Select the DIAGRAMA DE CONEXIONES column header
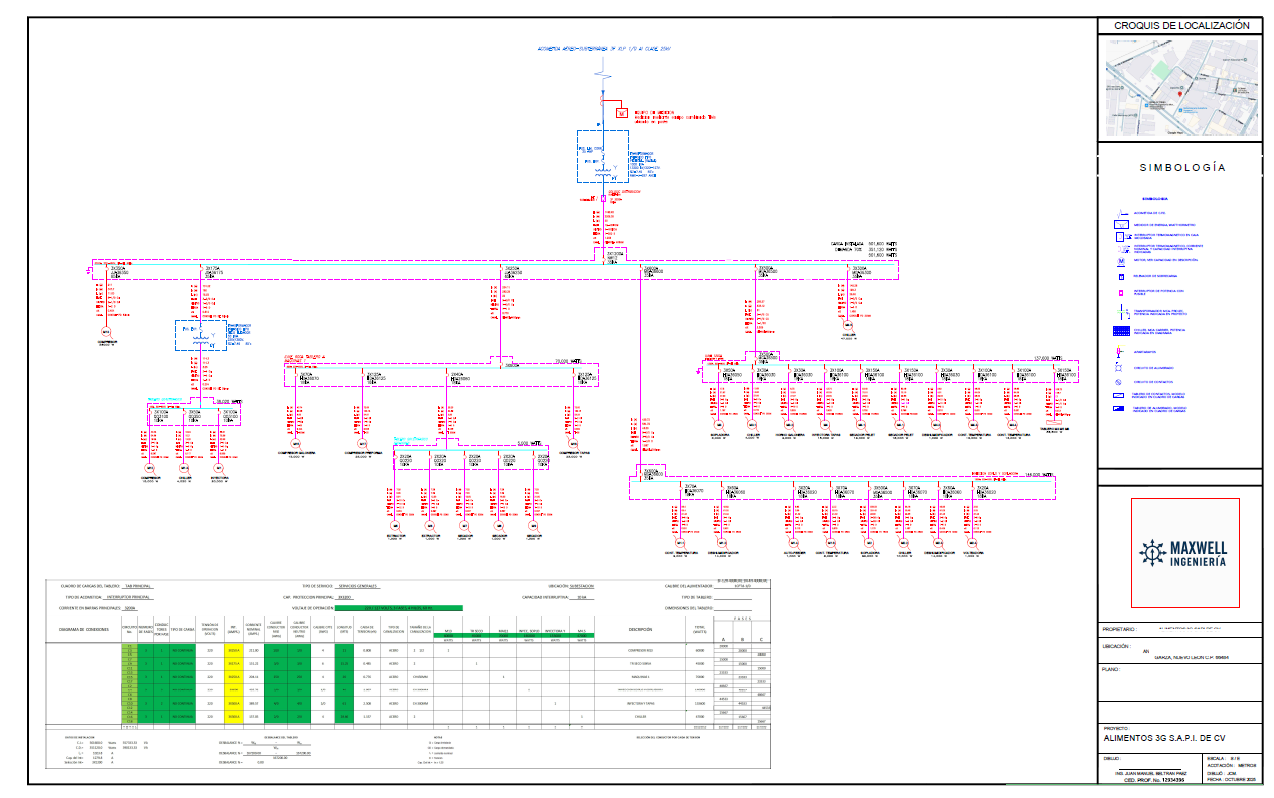The image size is (1274, 798). click(x=83, y=630)
